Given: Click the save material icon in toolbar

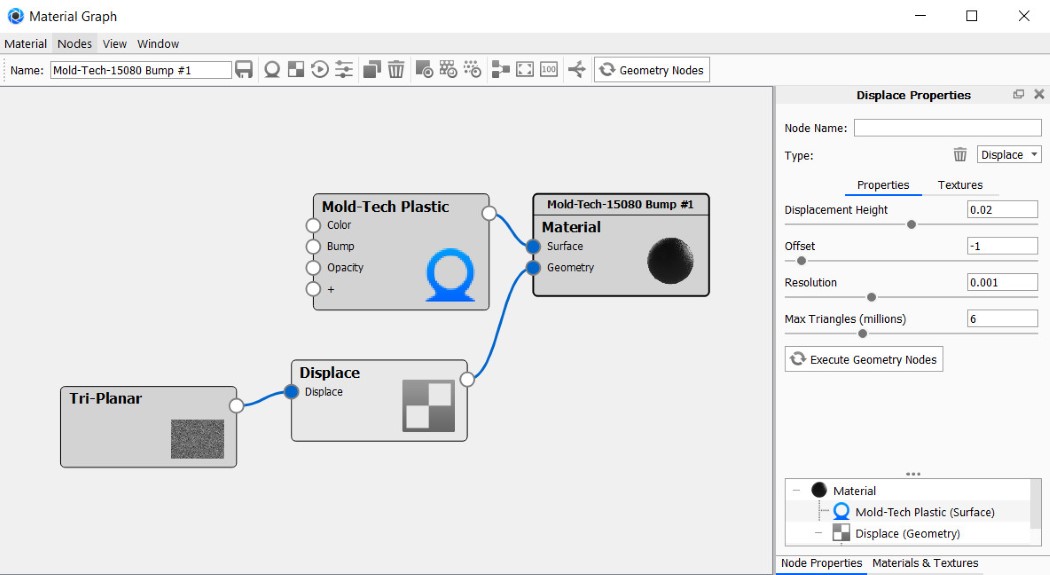Looking at the screenshot, I should (x=244, y=70).
